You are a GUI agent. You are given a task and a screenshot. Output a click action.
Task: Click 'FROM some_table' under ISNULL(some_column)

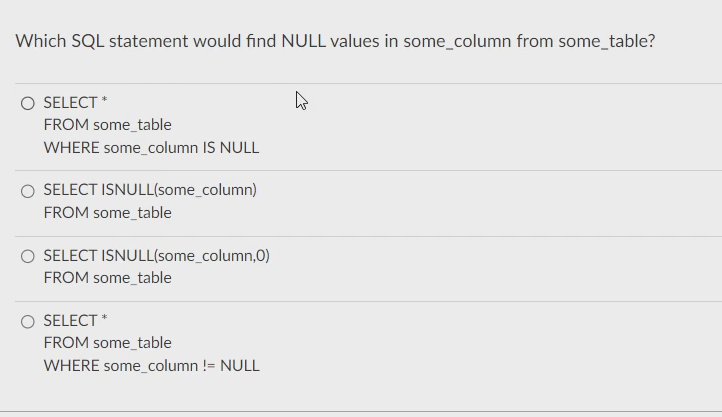pos(108,213)
